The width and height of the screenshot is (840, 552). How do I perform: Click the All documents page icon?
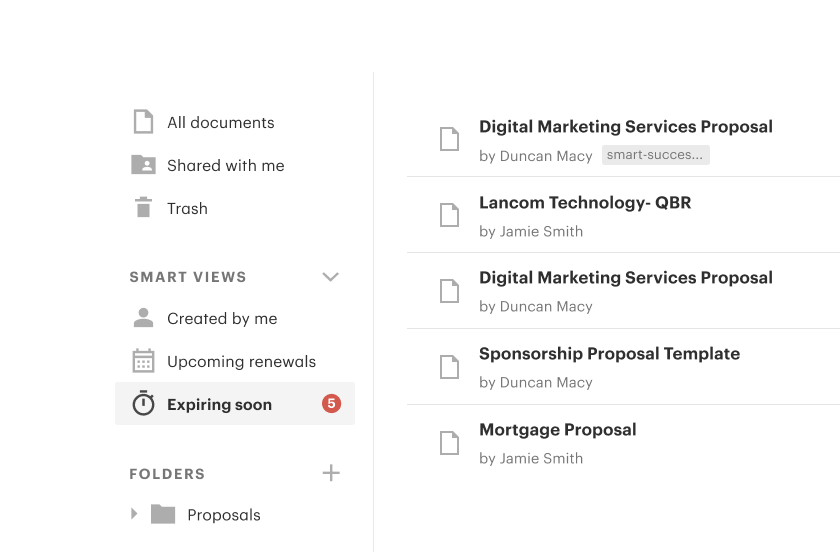click(144, 122)
